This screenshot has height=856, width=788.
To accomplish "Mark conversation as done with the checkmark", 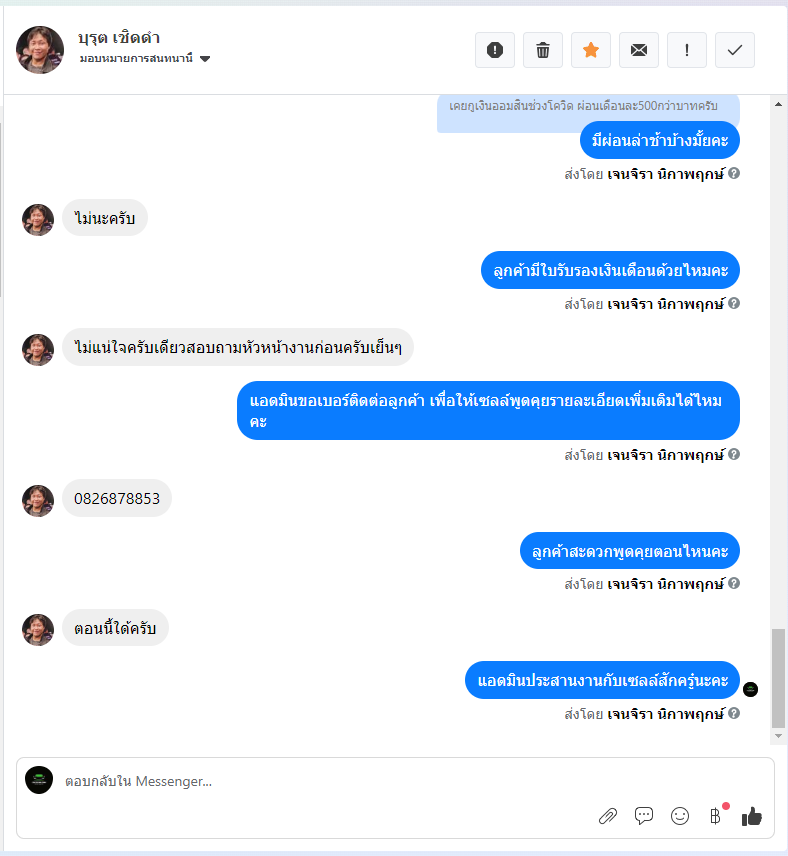I will coord(735,50).
